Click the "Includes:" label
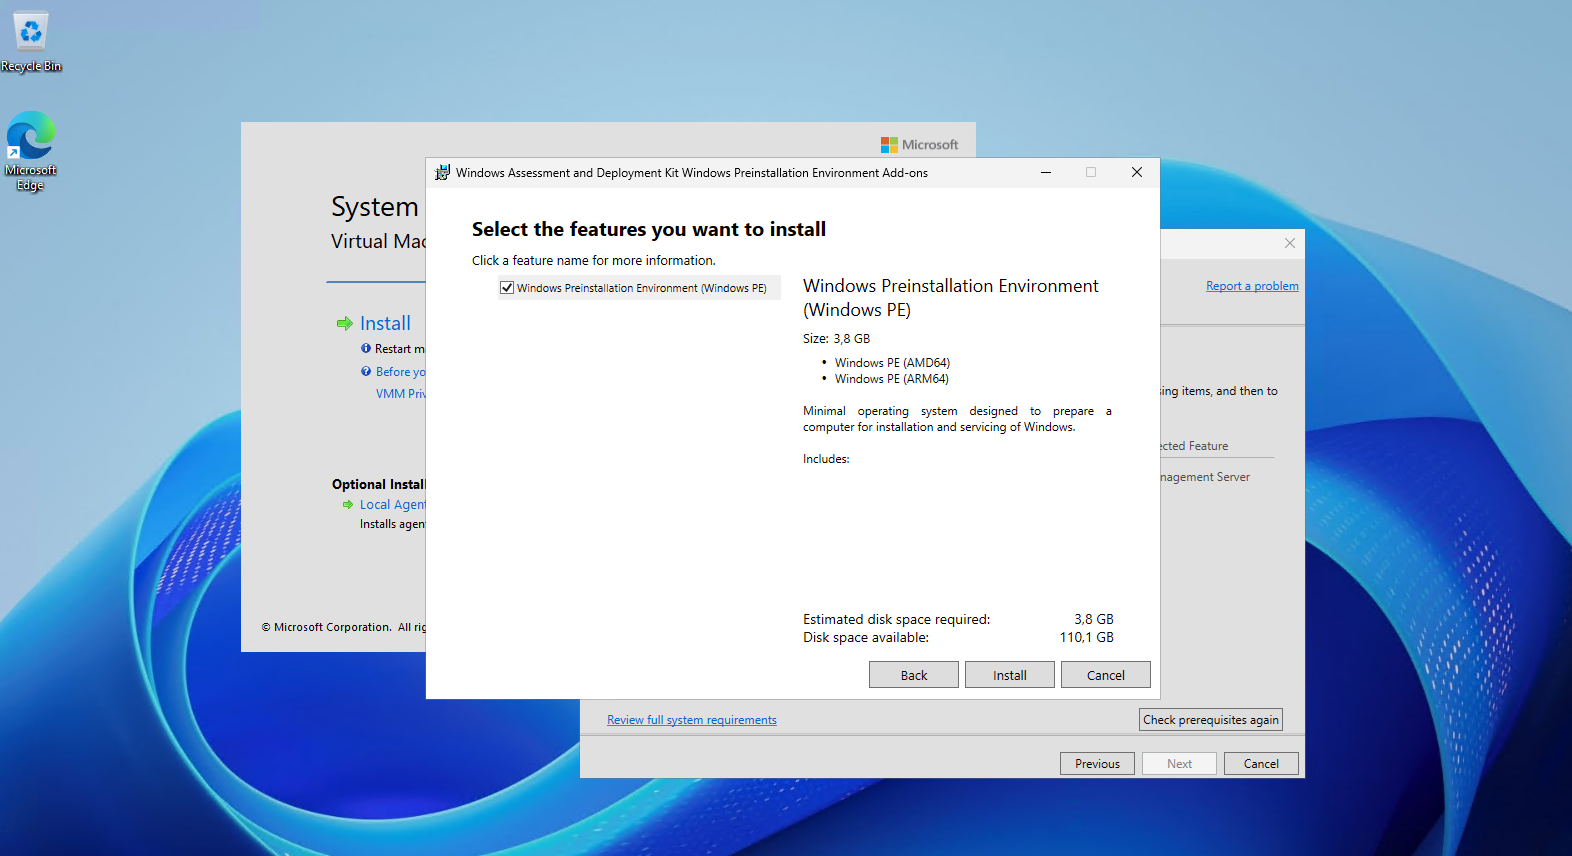1572x856 pixels. 826,459
